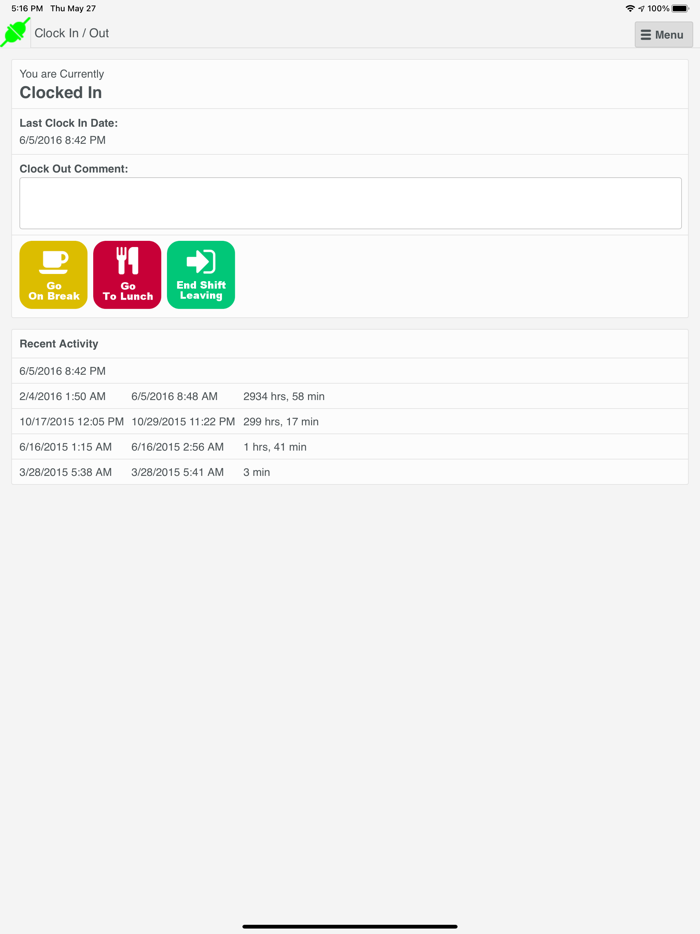Select the 2/4/2016 1:50 AM entry
Viewport: 700px width, 934px height.
click(x=63, y=396)
